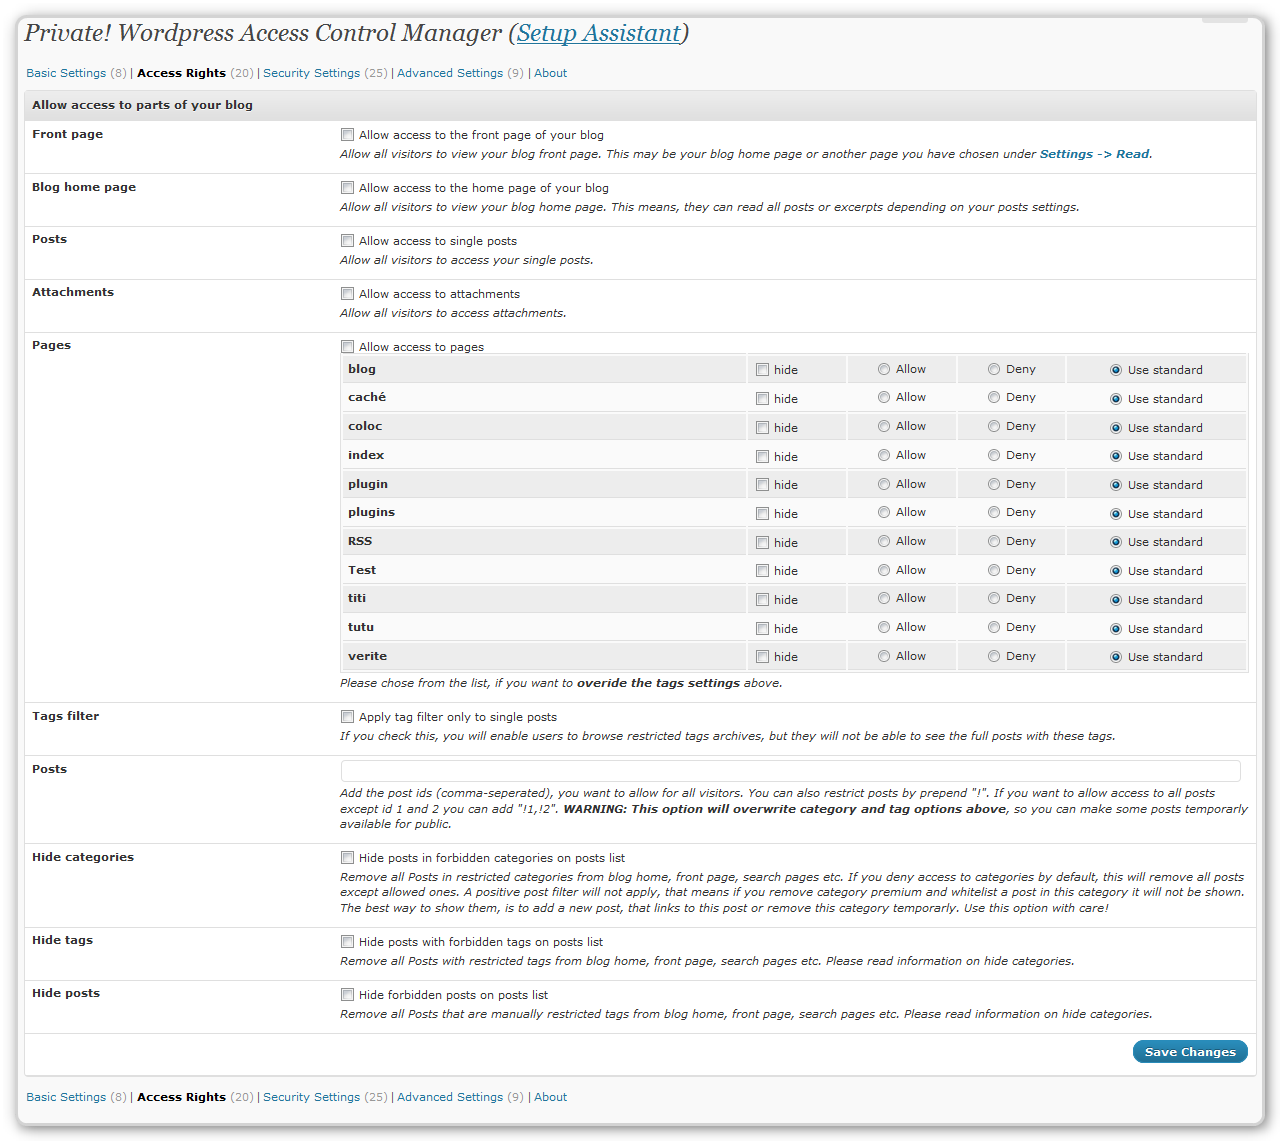1280x1141 pixels.
Task: Tick hide checkbox for tutu page
Action: point(762,628)
